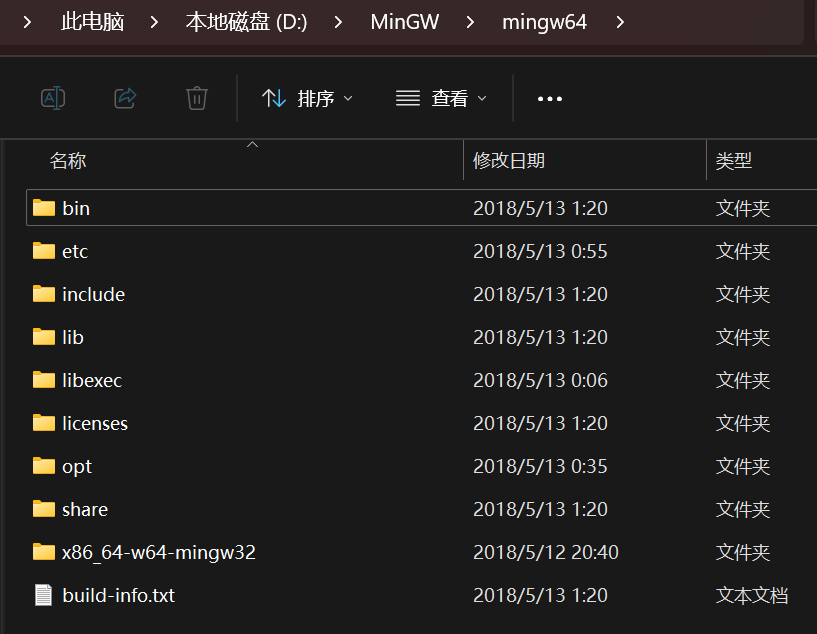The image size is (817, 634).
Task: Select the lib folder icon
Action: pyautogui.click(x=44, y=337)
